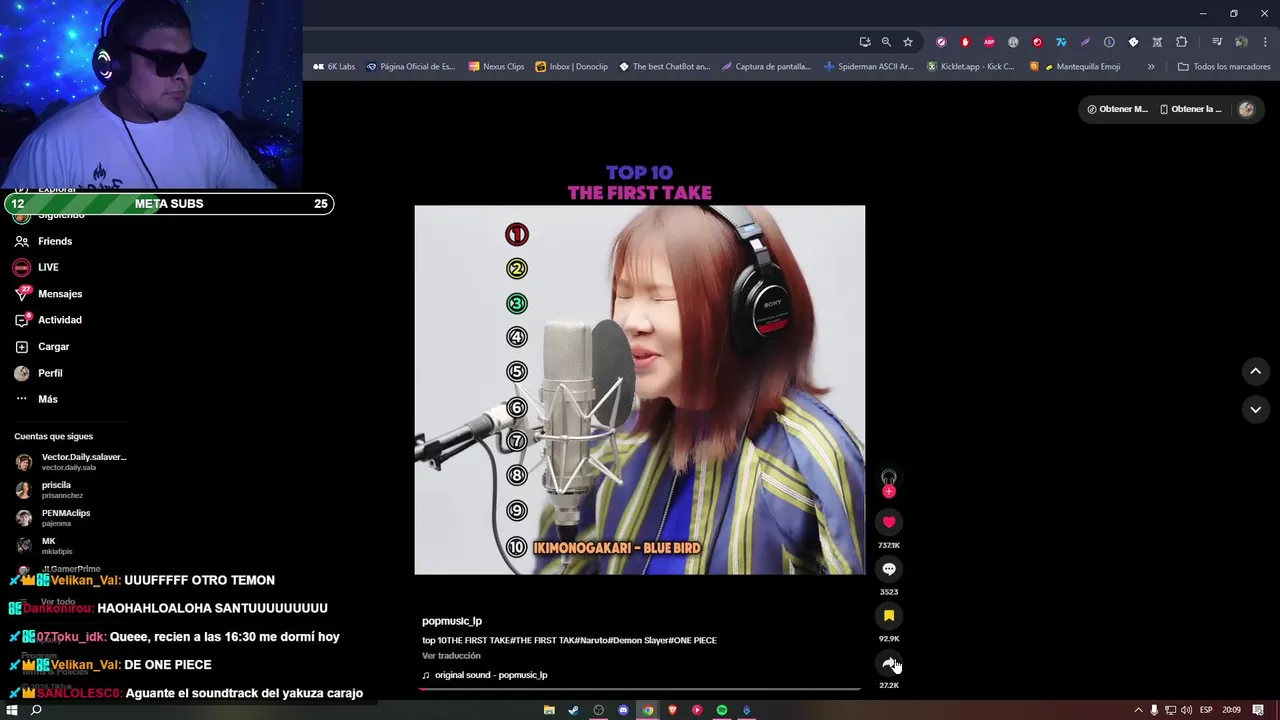Open Página Oficial de Es... bookmark

[x=410, y=67]
